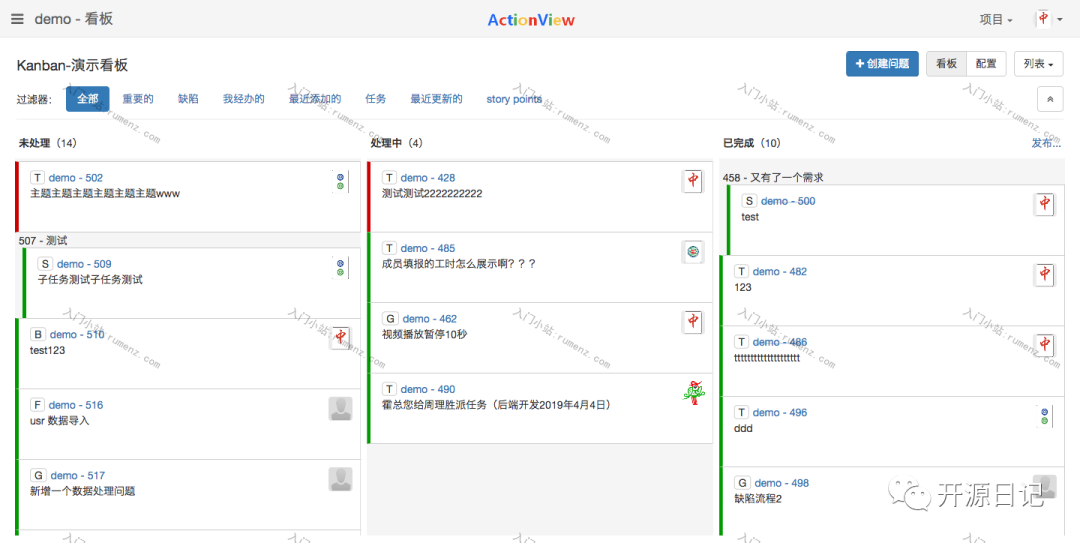Image resolution: width=1080 pixels, height=543 pixels.
Task: Open the 列表 dropdown
Action: [x=1039, y=63]
